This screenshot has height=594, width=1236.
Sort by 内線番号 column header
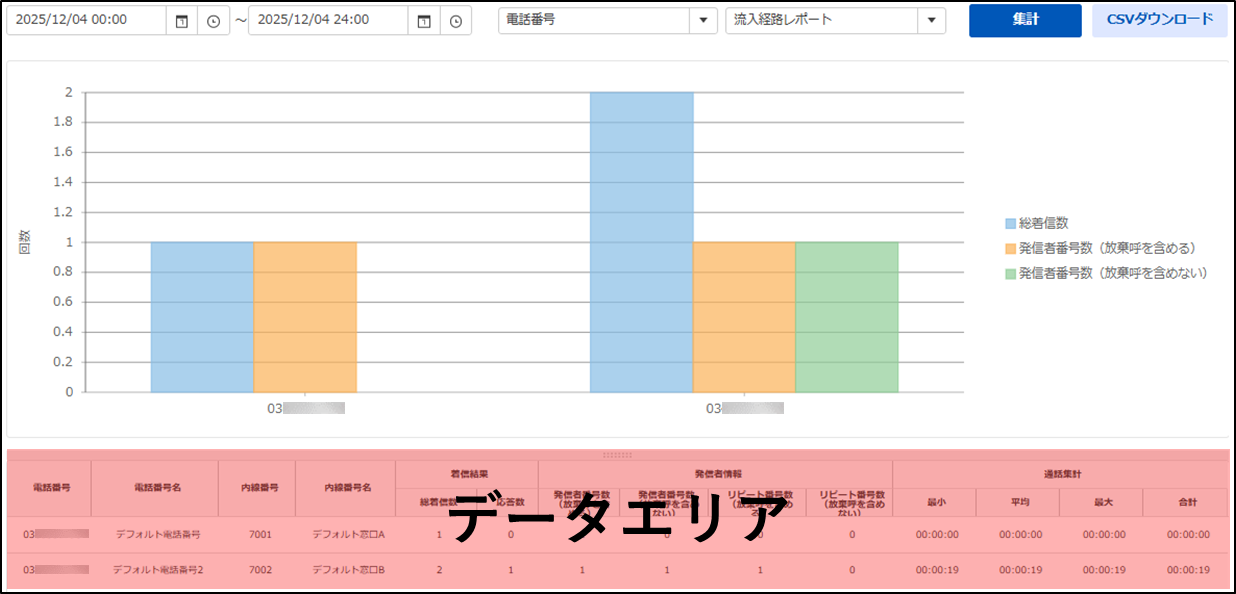point(257,488)
